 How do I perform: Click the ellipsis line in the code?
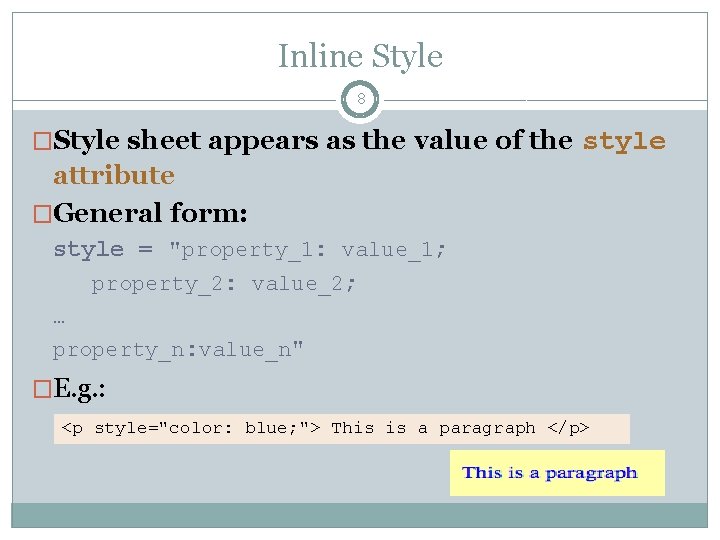pyautogui.click(x=59, y=320)
